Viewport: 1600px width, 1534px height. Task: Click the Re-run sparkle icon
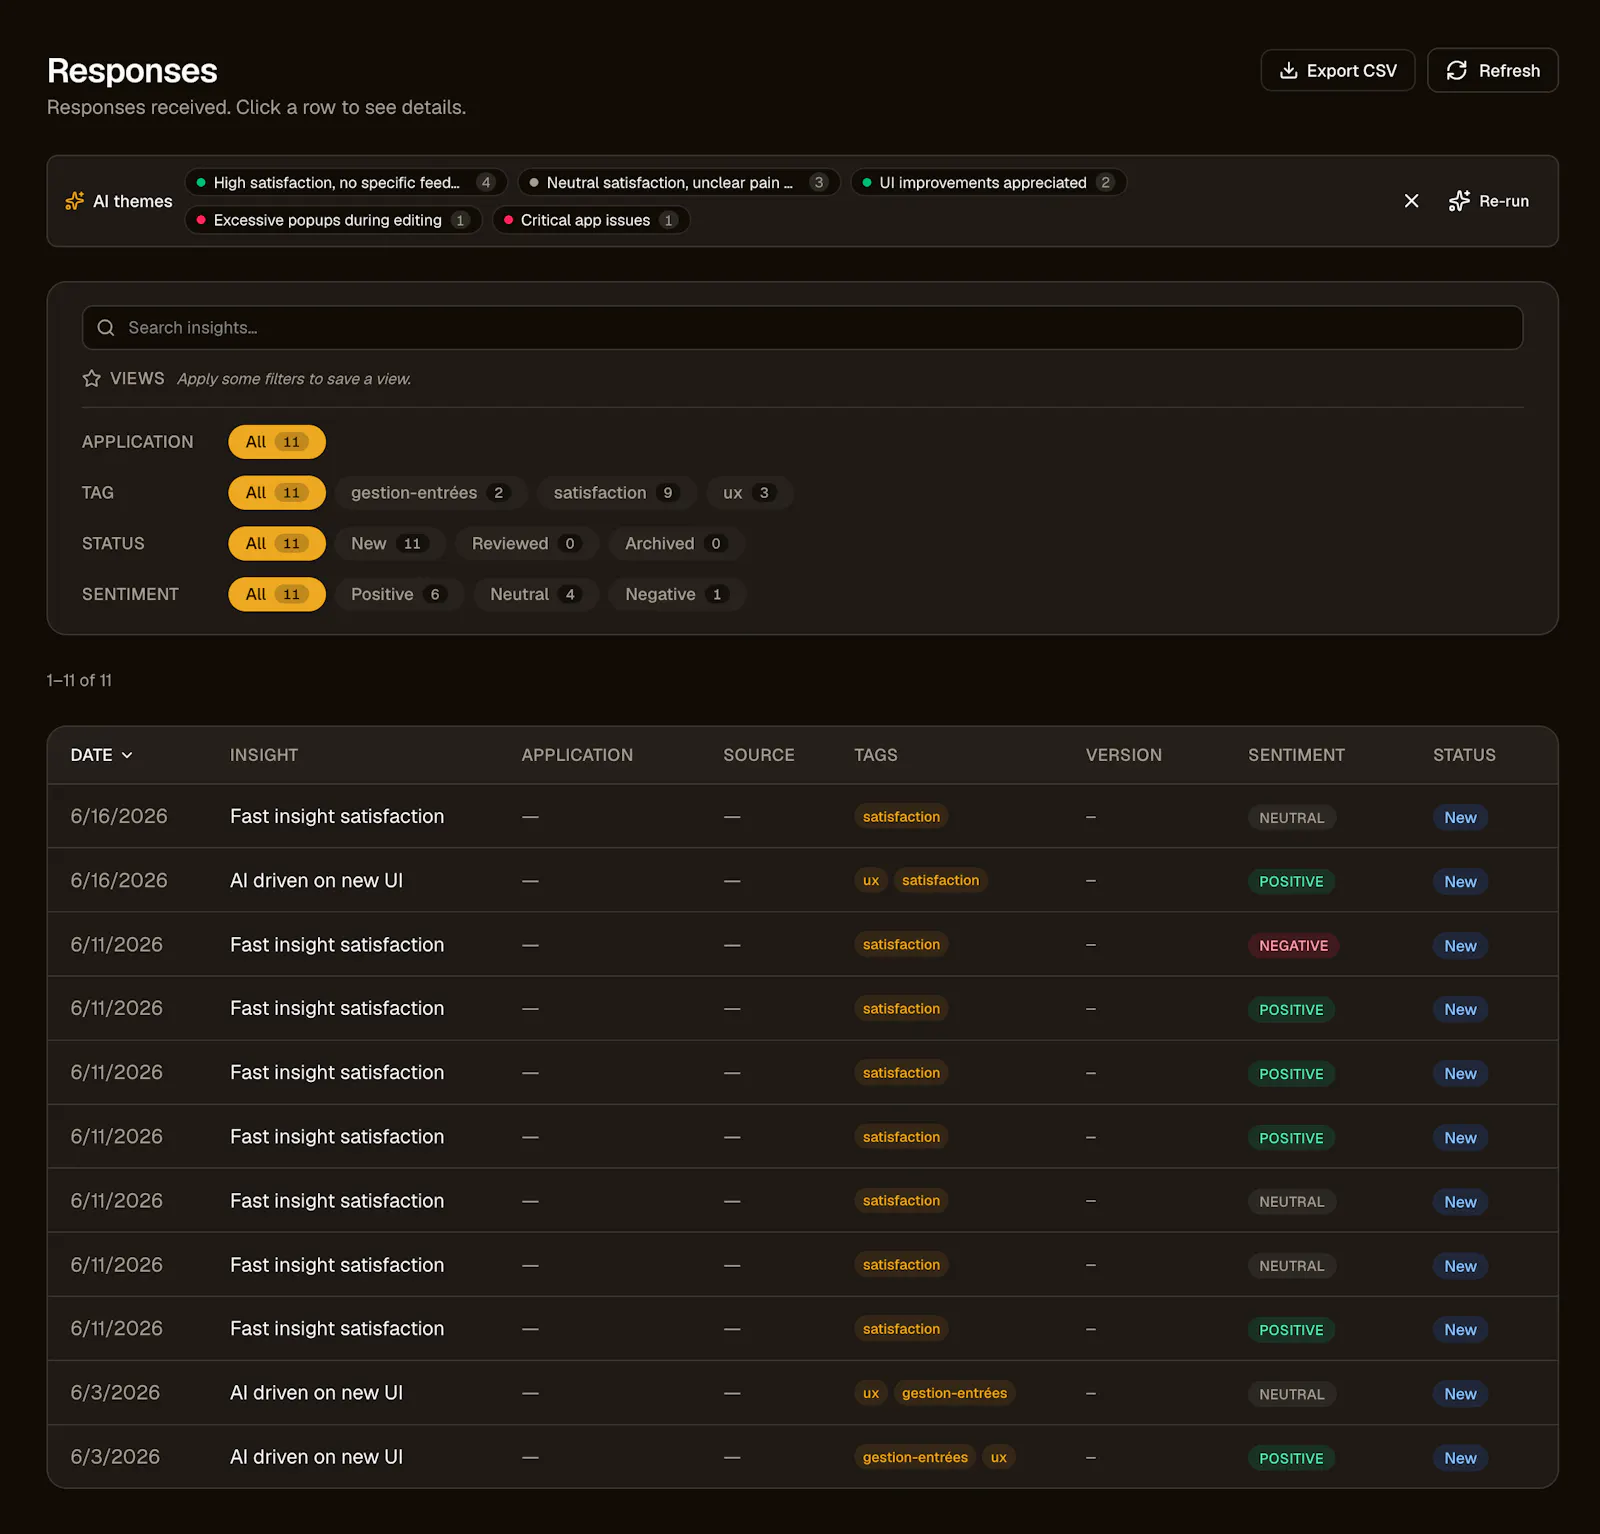coord(1459,201)
